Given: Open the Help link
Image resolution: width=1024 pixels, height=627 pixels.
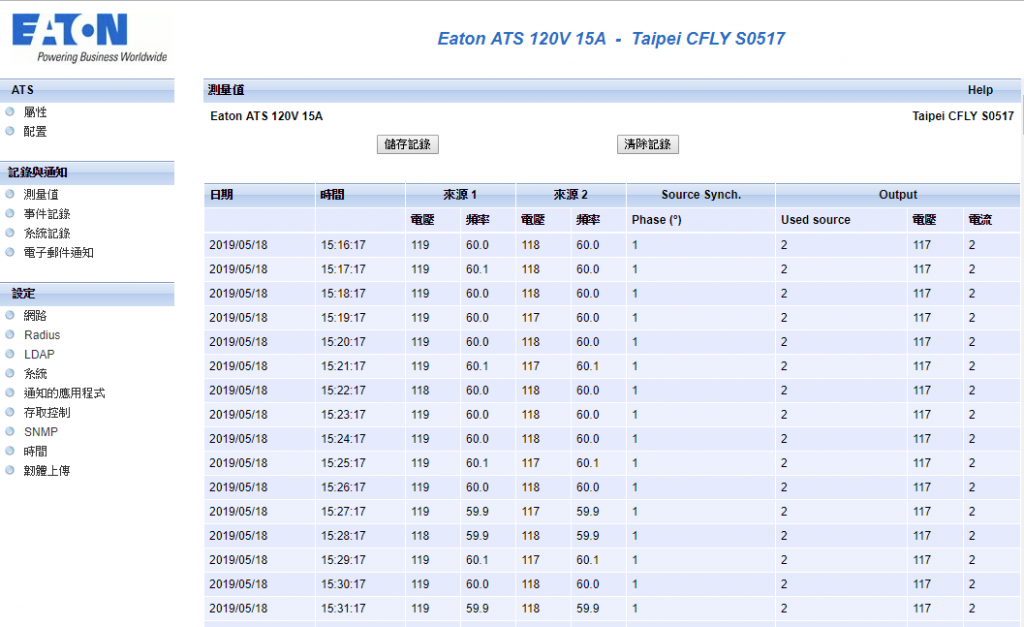Looking at the screenshot, I should [980, 90].
